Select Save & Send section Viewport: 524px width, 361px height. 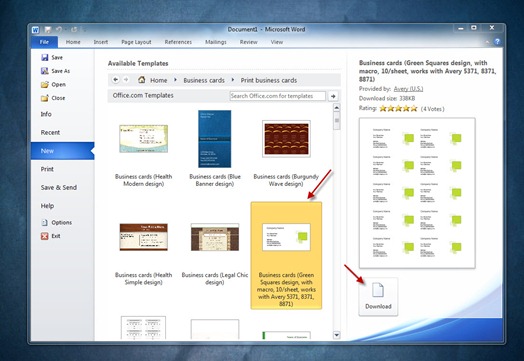(x=59, y=188)
